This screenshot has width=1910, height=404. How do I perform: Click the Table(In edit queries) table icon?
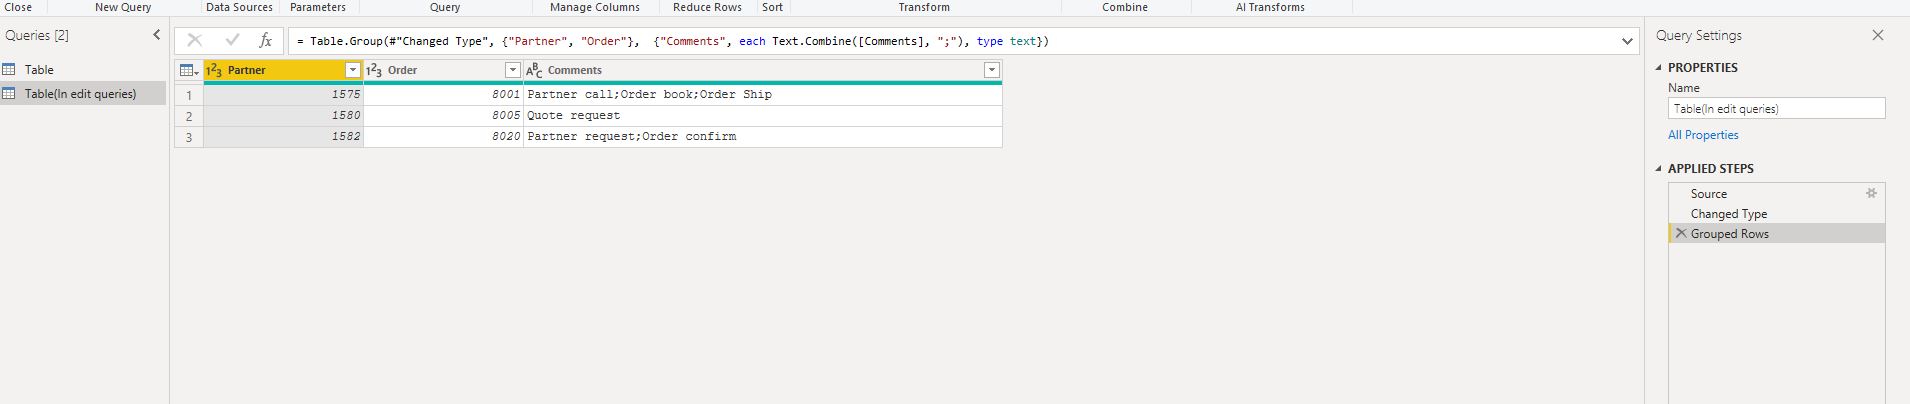point(9,93)
